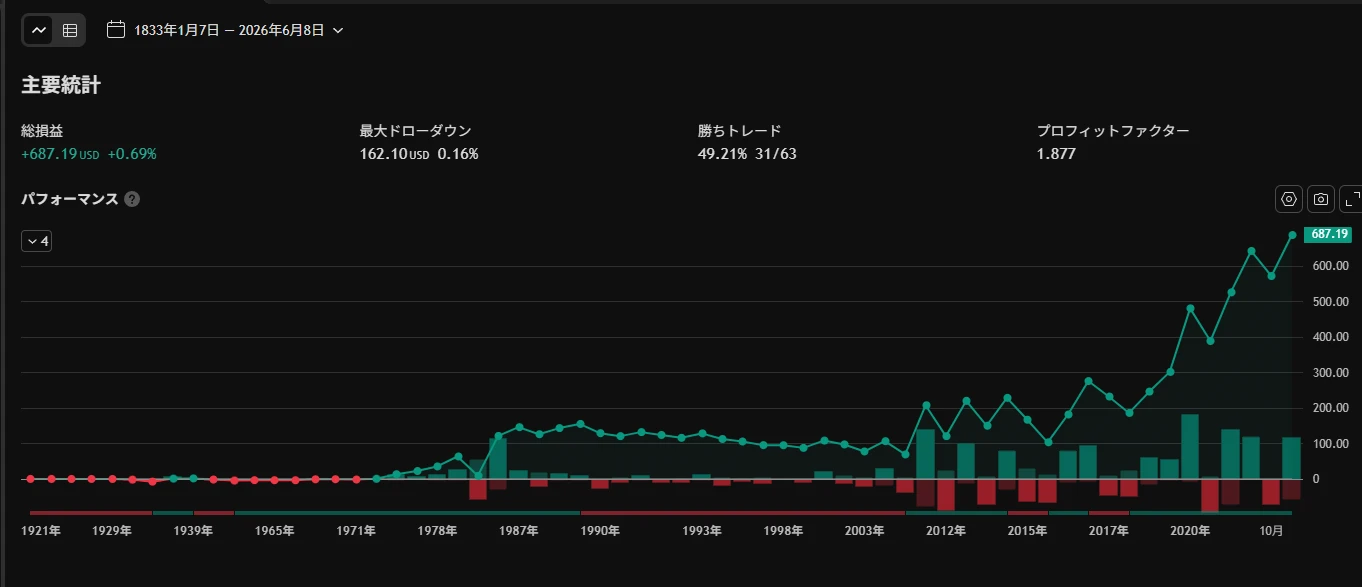Expand the chart to fullscreen
This screenshot has width=1362, height=587.
1351,199
